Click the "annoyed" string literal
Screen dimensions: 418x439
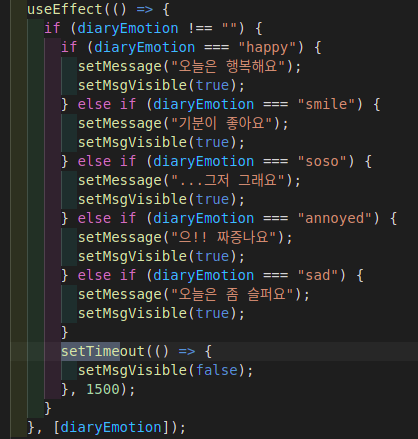point(335,218)
